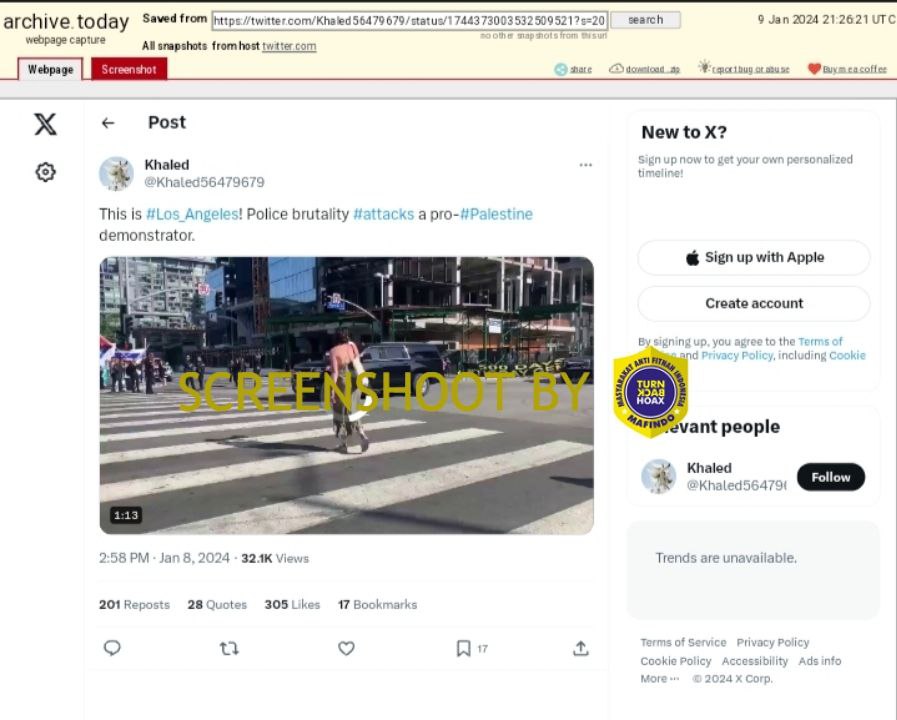897x720 pixels.
Task: Bookmark the post using bookmark icon
Action: 463,648
